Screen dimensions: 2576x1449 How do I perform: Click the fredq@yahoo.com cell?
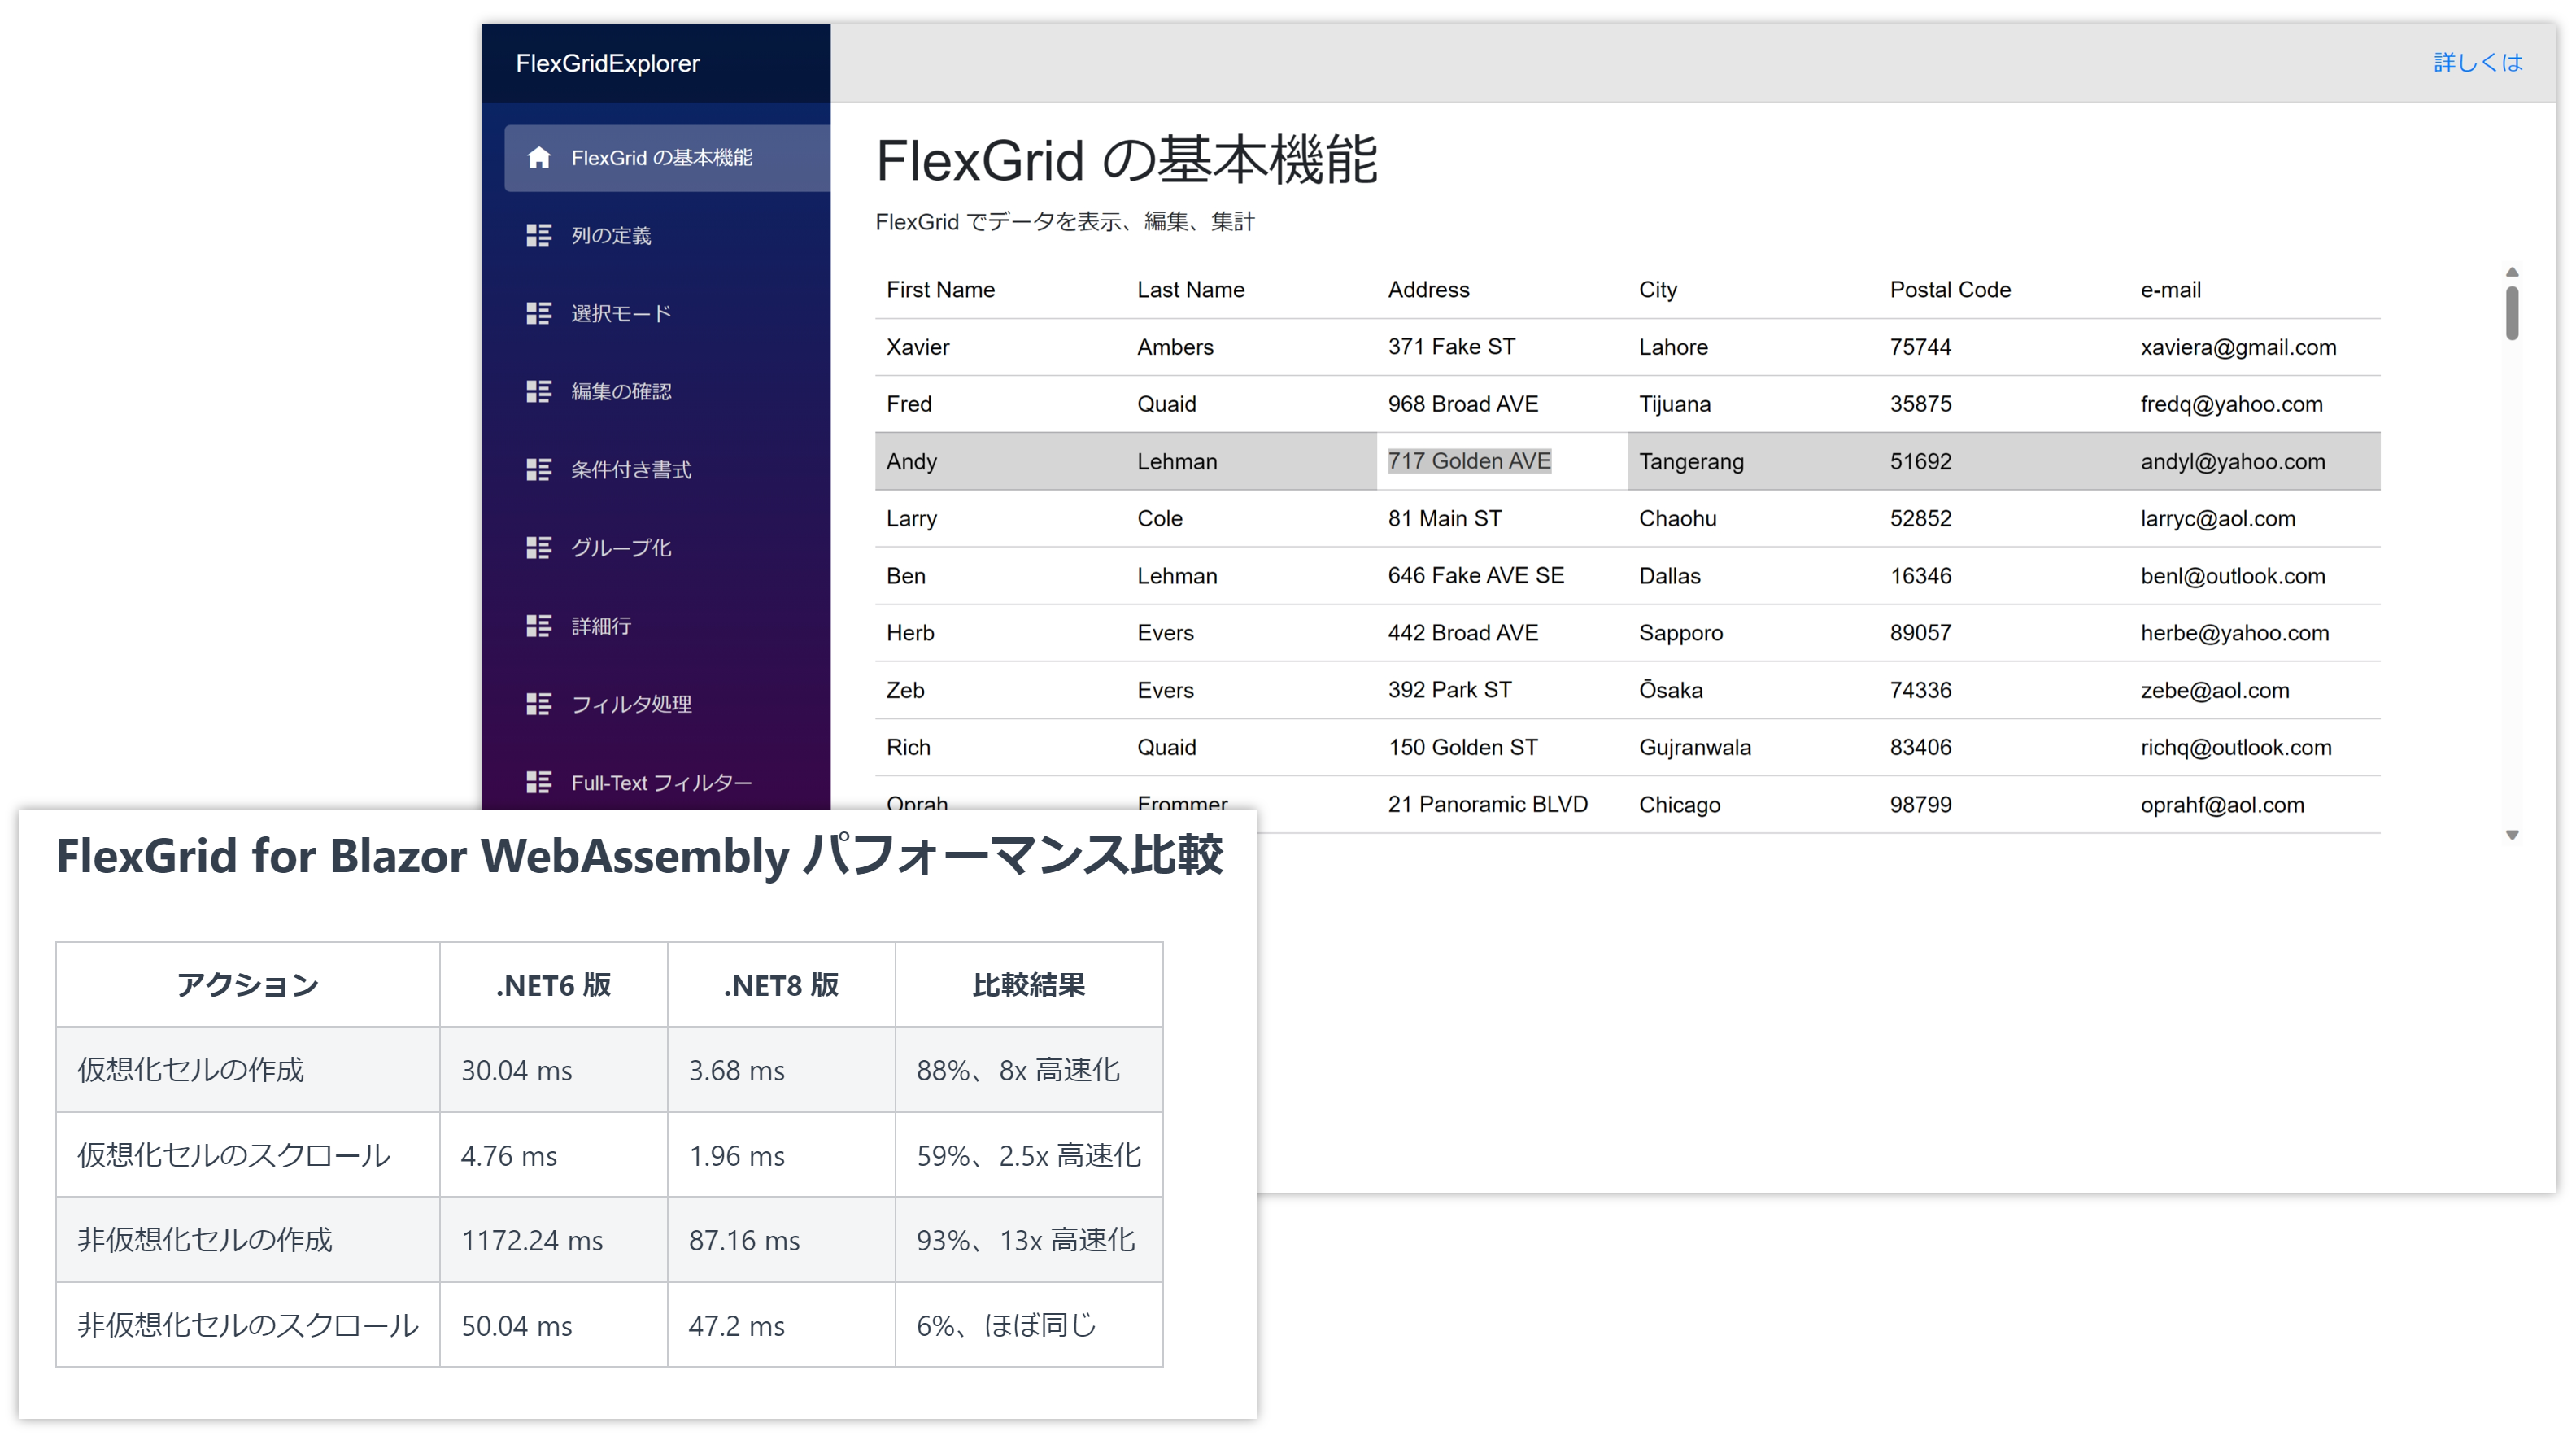click(x=2255, y=404)
